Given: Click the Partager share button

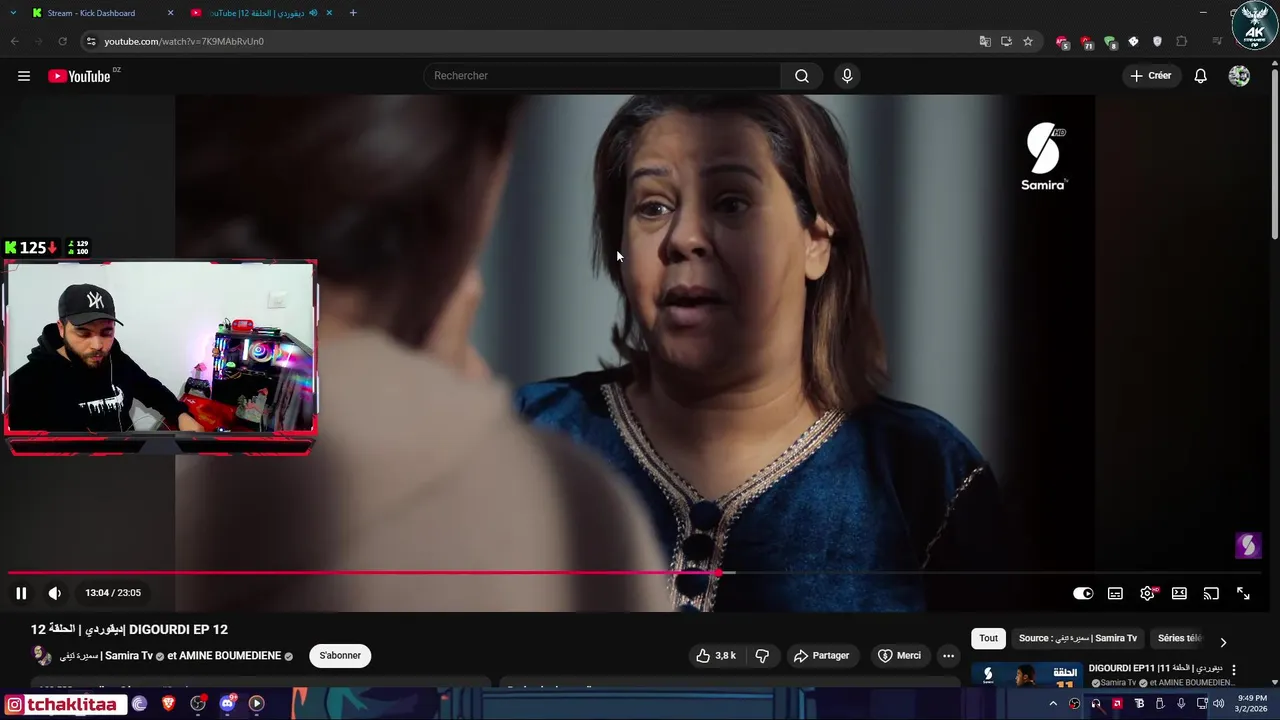Looking at the screenshot, I should click(821, 656).
